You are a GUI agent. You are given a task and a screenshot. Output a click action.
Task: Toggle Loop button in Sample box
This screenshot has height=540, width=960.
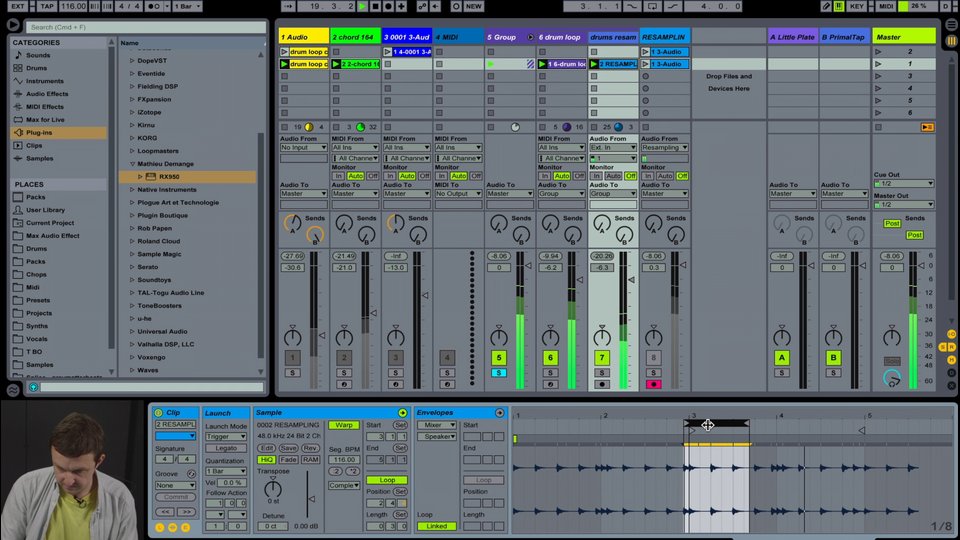[x=386, y=480]
